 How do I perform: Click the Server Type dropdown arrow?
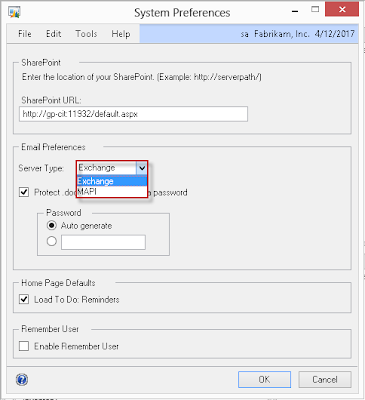tap(142, 168)
